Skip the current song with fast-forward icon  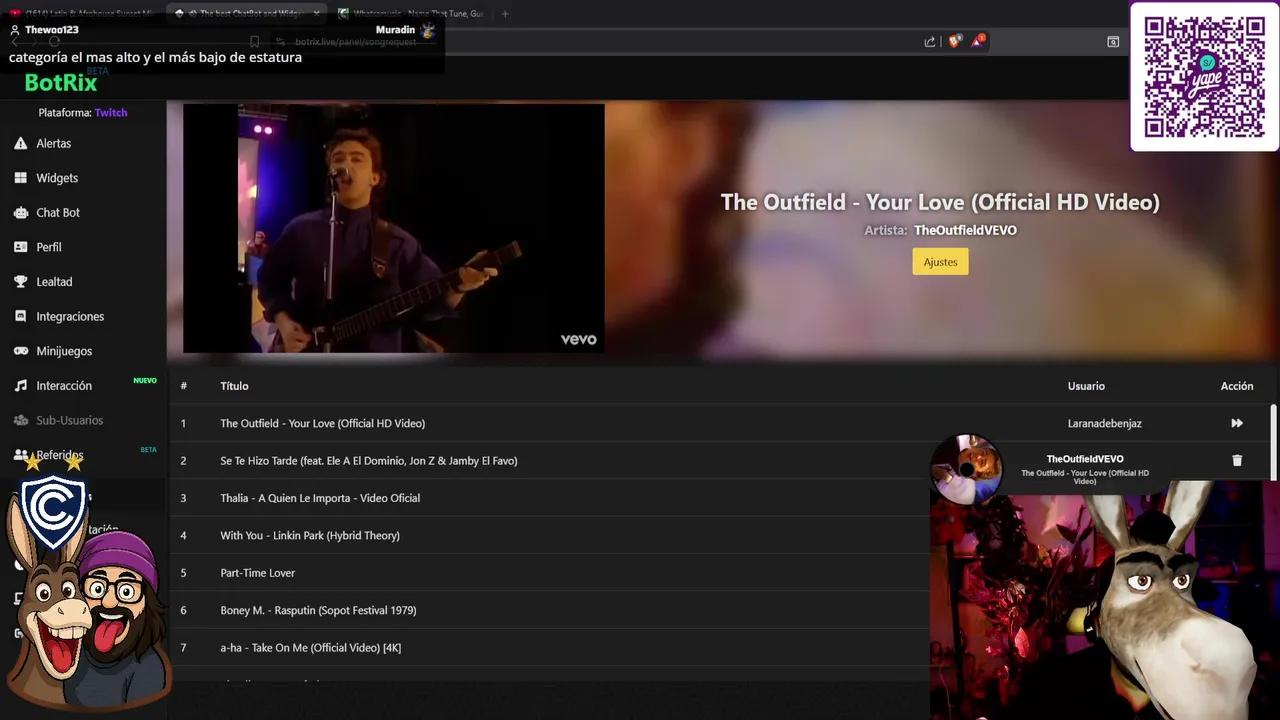tap(1237, 423)
